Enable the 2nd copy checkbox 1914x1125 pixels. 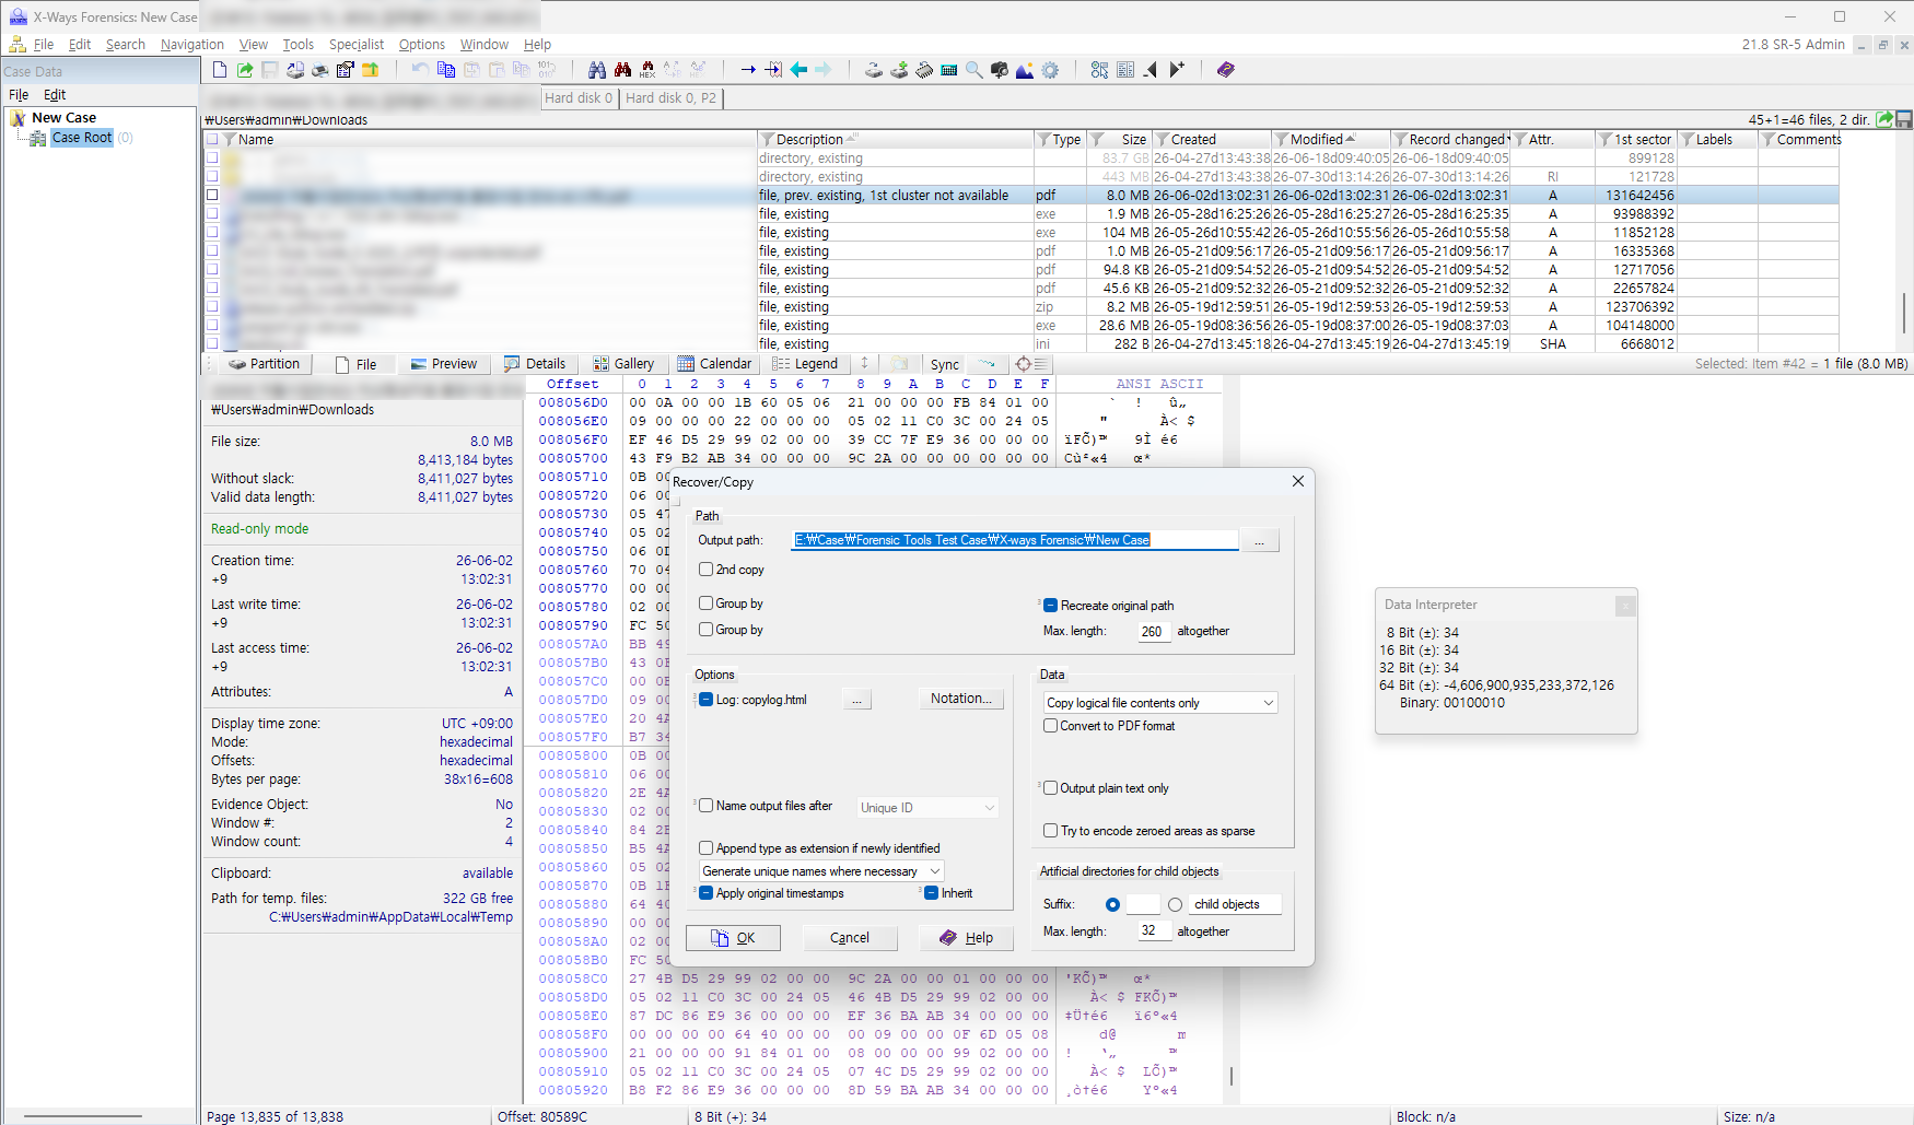[x=706, y=569]
